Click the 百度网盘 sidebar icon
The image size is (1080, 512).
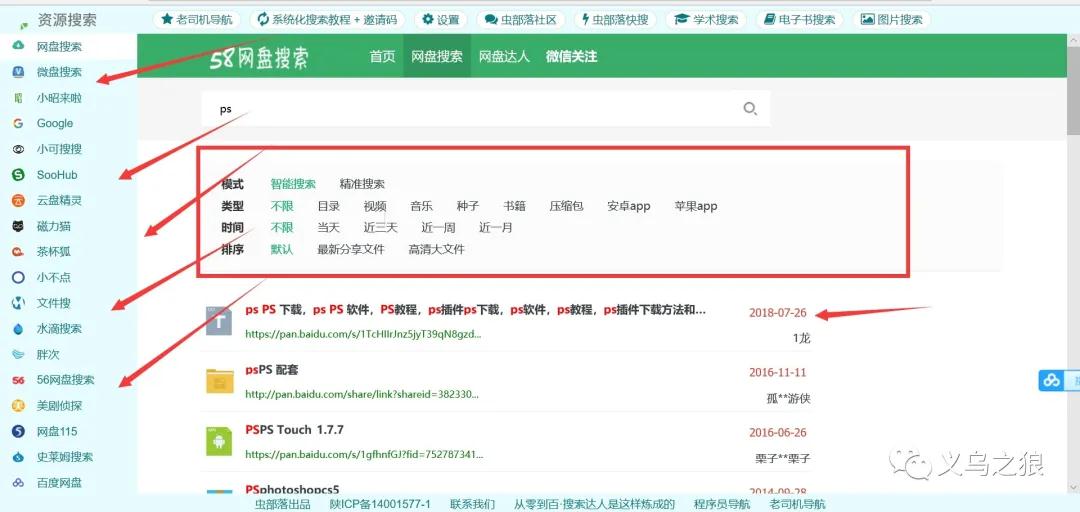tap(18, 483)
